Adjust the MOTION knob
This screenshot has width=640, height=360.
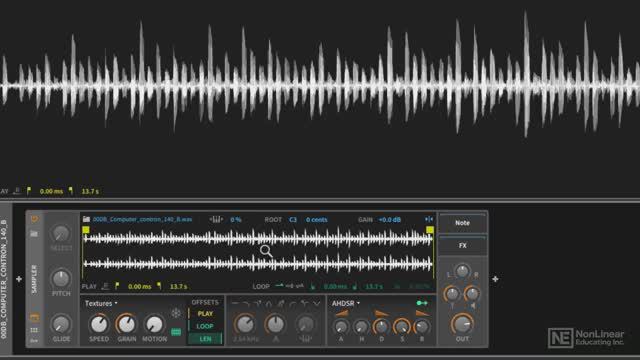click(154, 324)
